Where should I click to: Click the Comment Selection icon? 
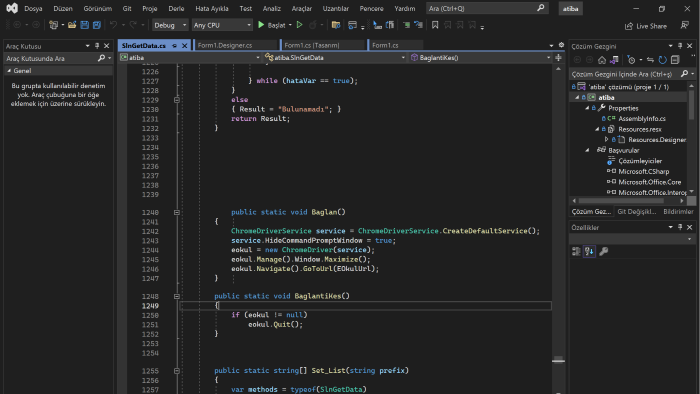pos(406,25)
